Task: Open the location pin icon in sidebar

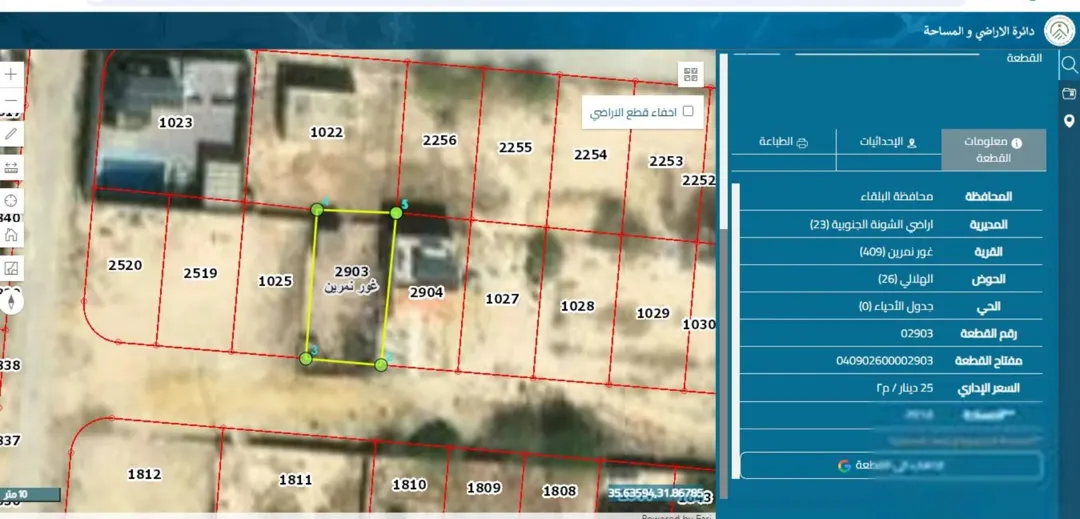Action: [x=1069, y=121]
